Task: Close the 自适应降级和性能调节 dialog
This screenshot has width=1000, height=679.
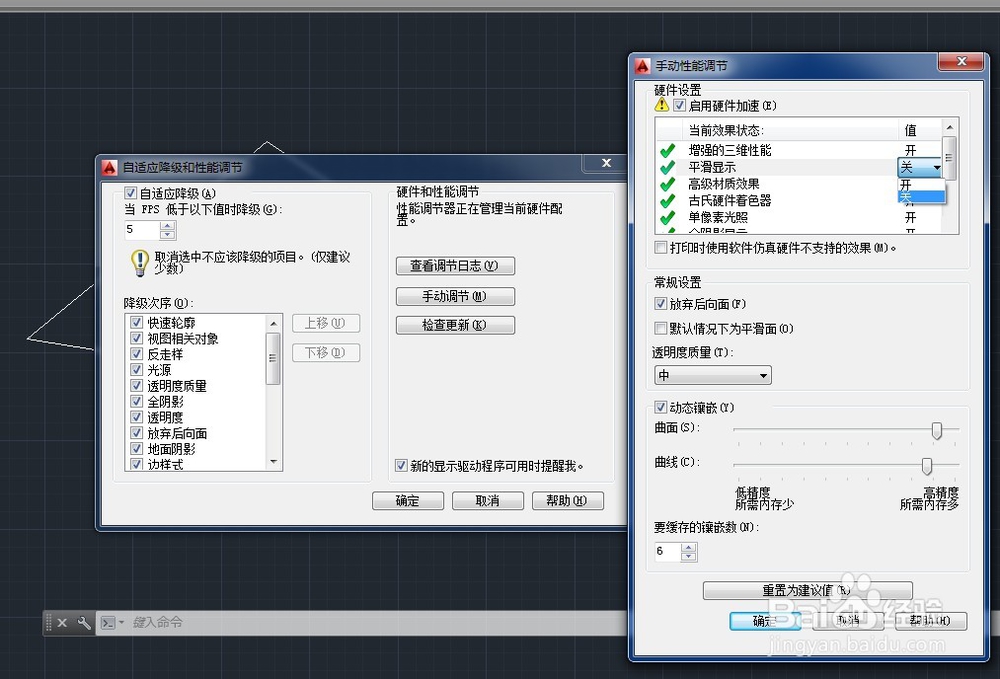Action: point(607,163)
